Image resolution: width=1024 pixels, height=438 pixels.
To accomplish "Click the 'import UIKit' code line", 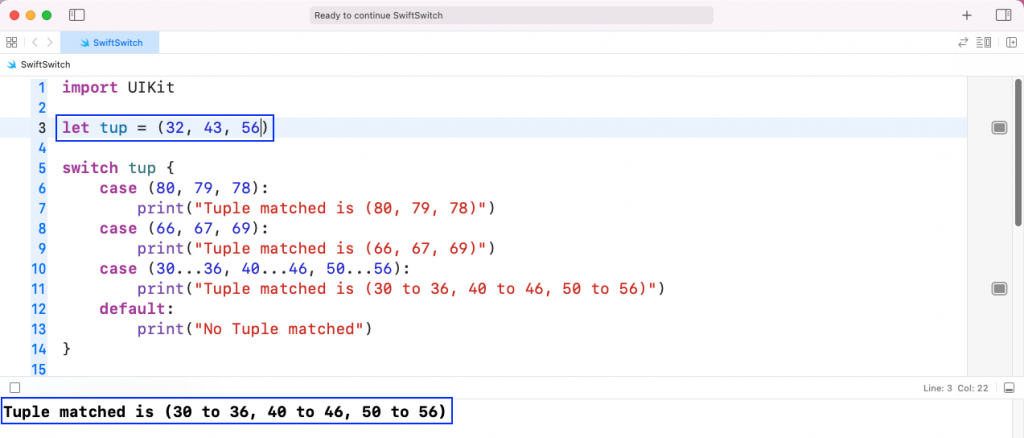I will (118, 87).
